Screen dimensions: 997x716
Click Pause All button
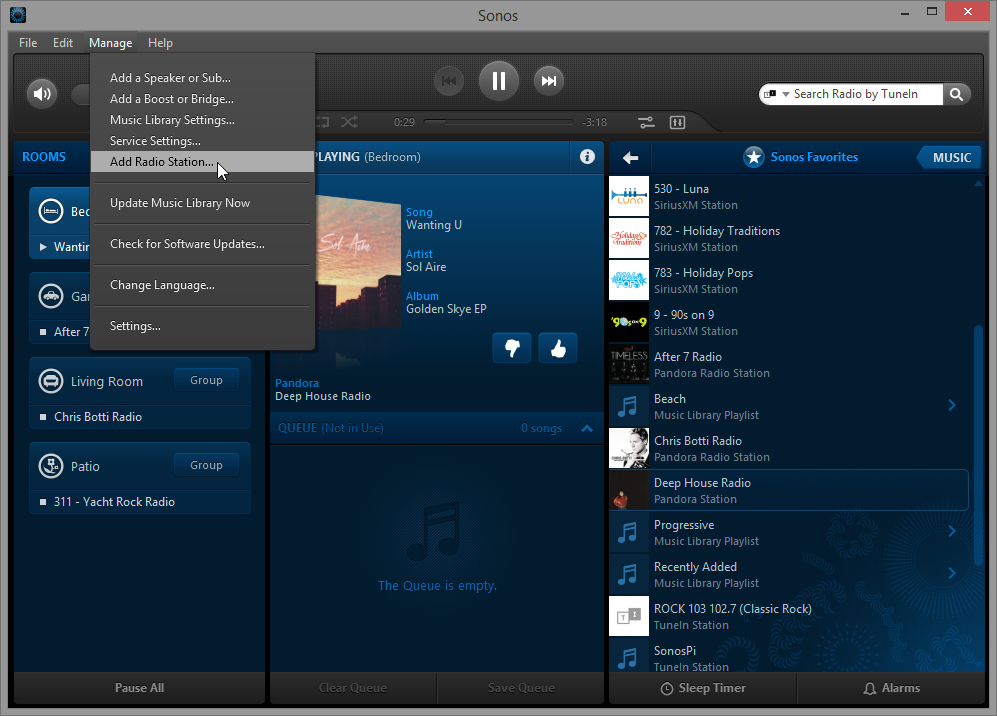point(139,688)
